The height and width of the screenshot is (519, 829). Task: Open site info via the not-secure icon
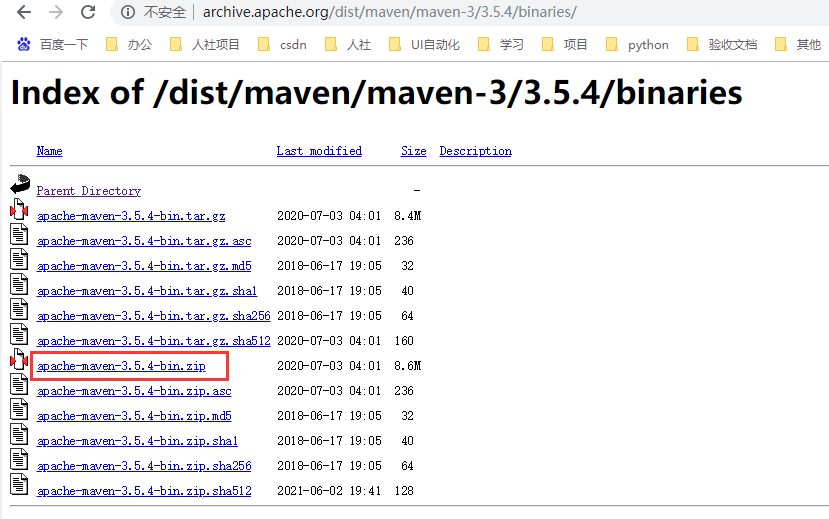(x=128, y=12)
